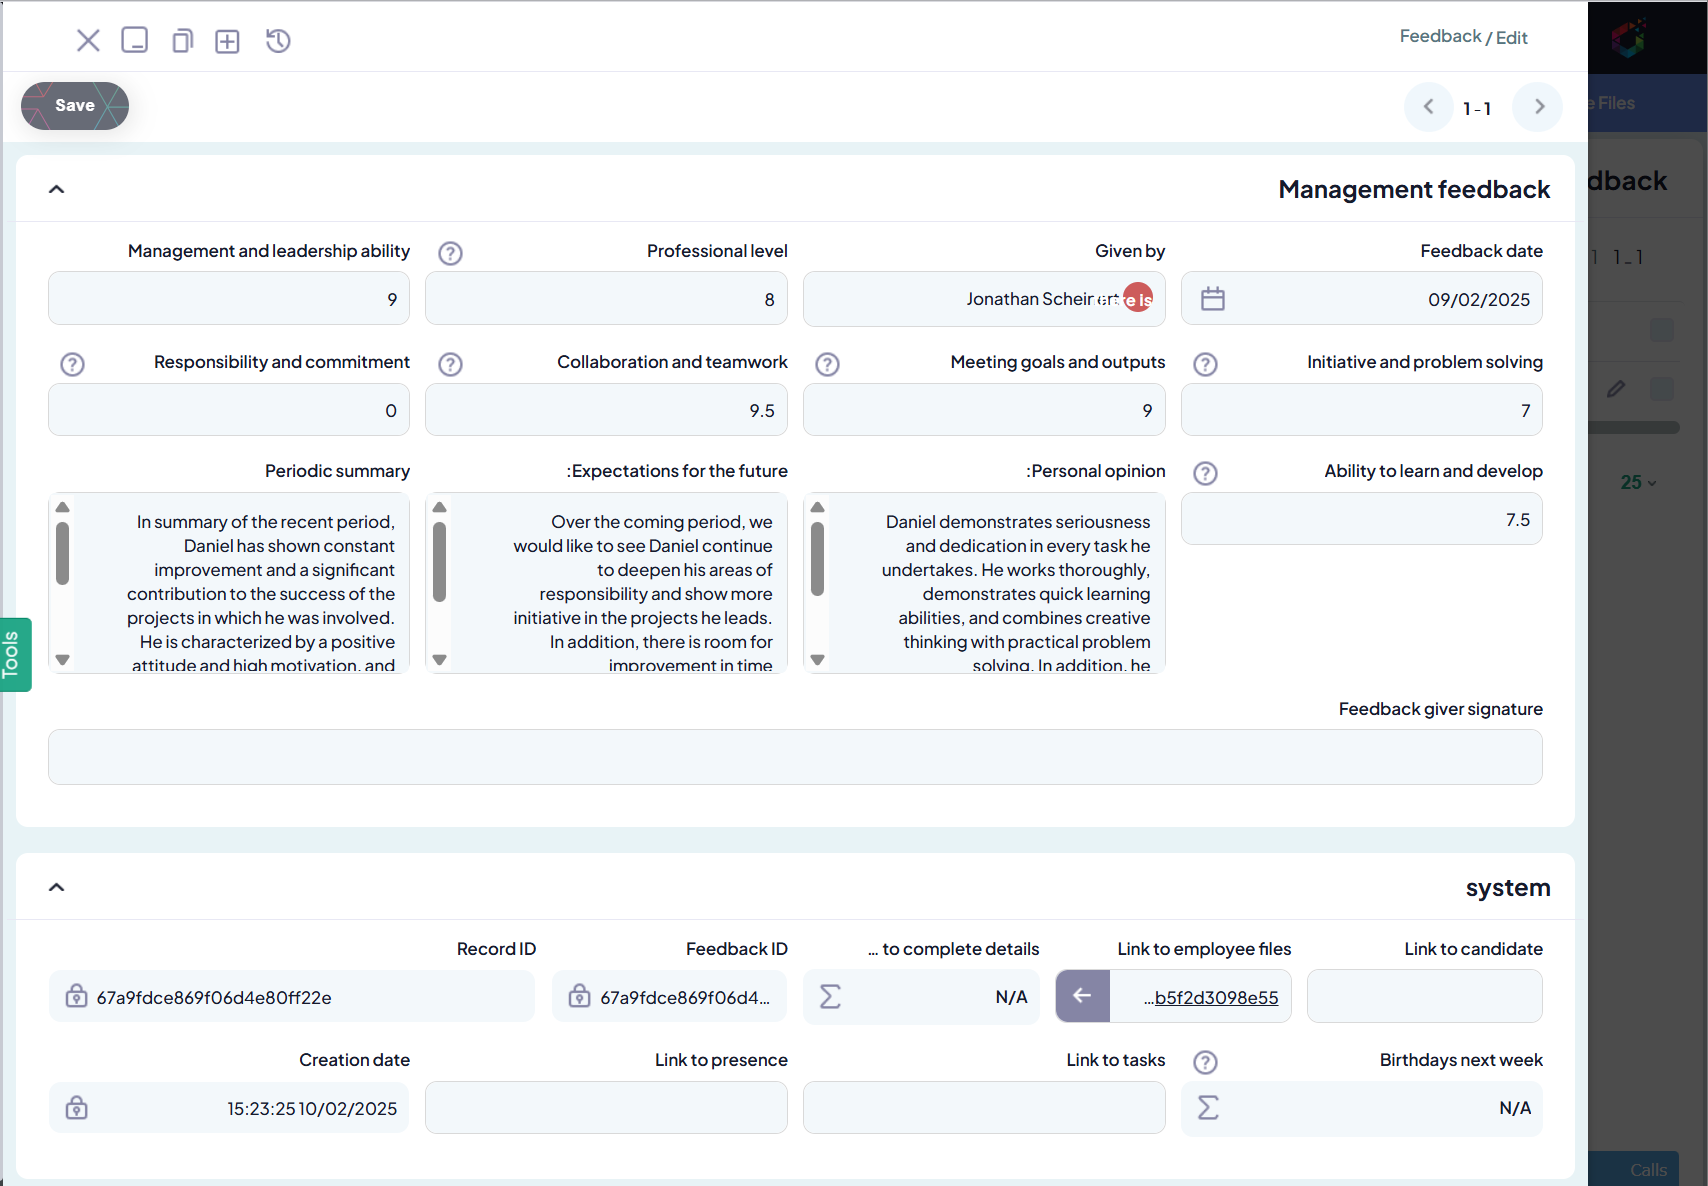Open the calendar picker for Feedback date

tap(1212, 299)
